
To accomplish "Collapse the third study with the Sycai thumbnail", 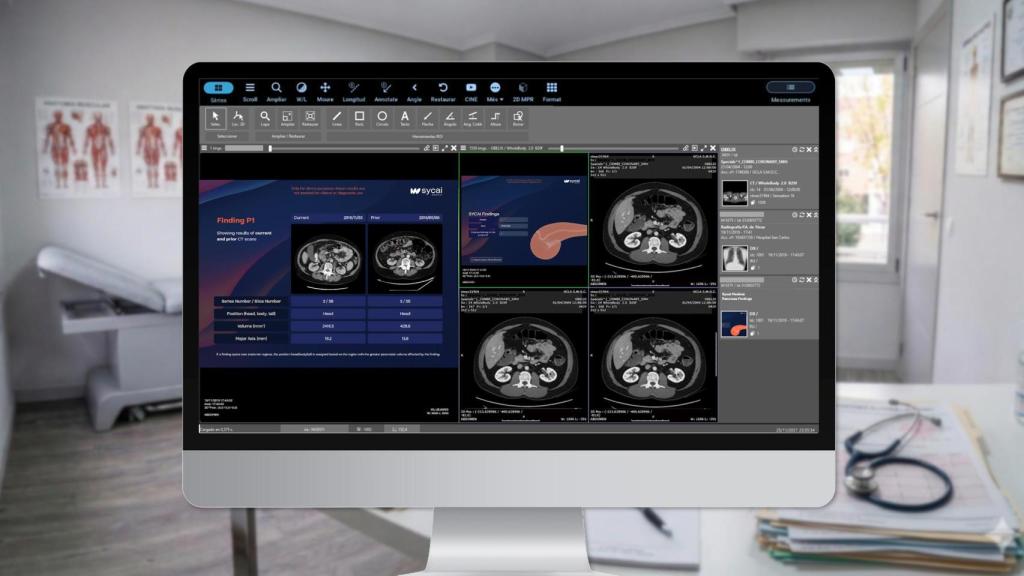I will pos(816,280).
